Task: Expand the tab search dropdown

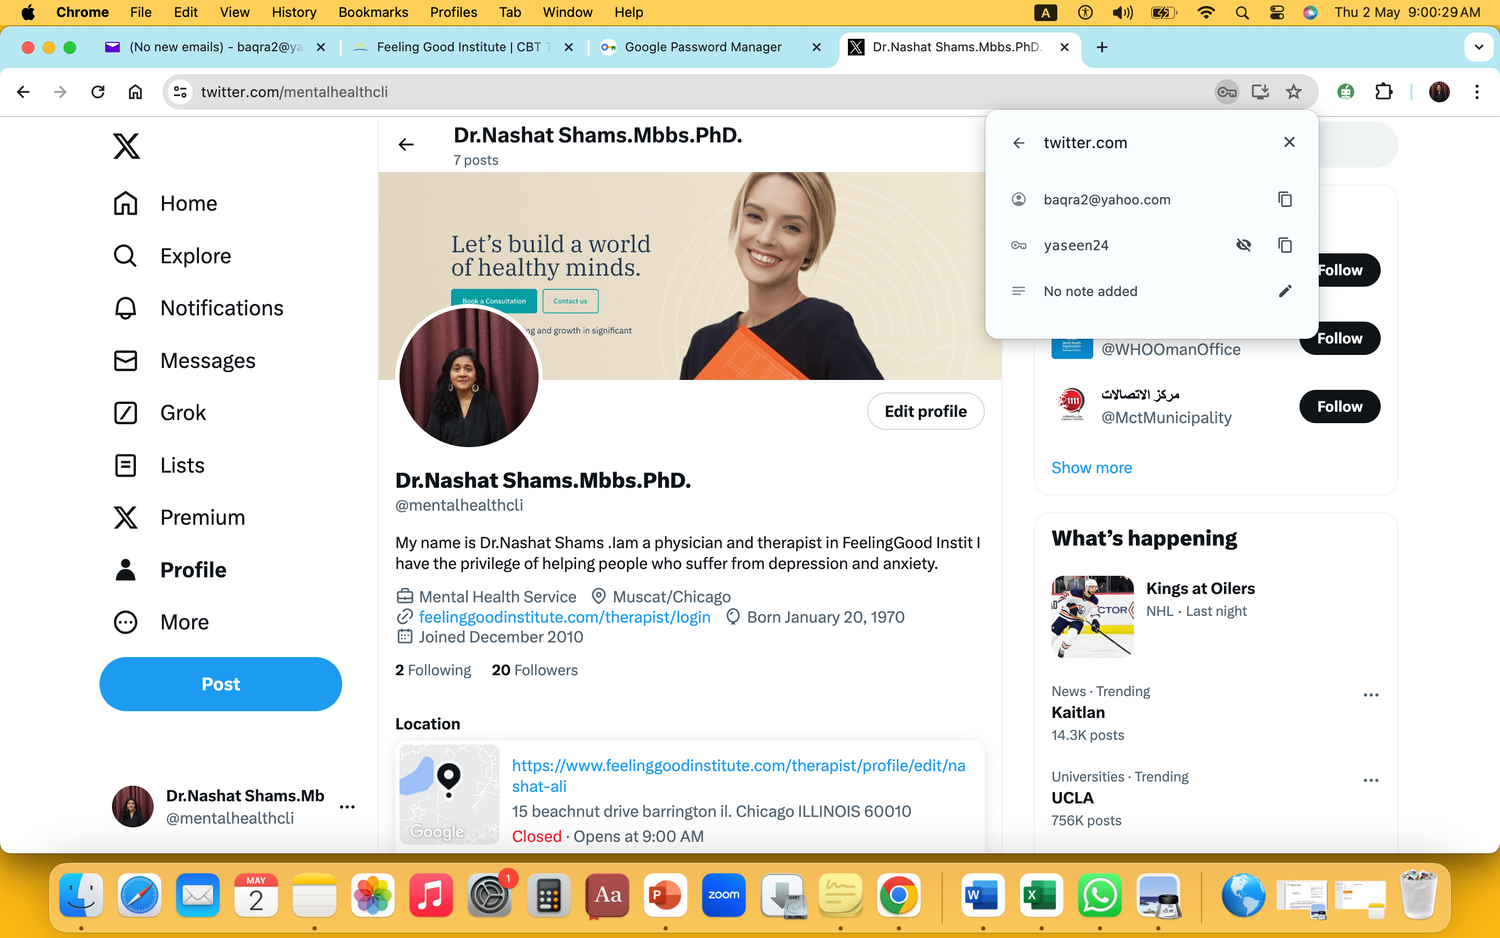Action: click(1478, 47)
